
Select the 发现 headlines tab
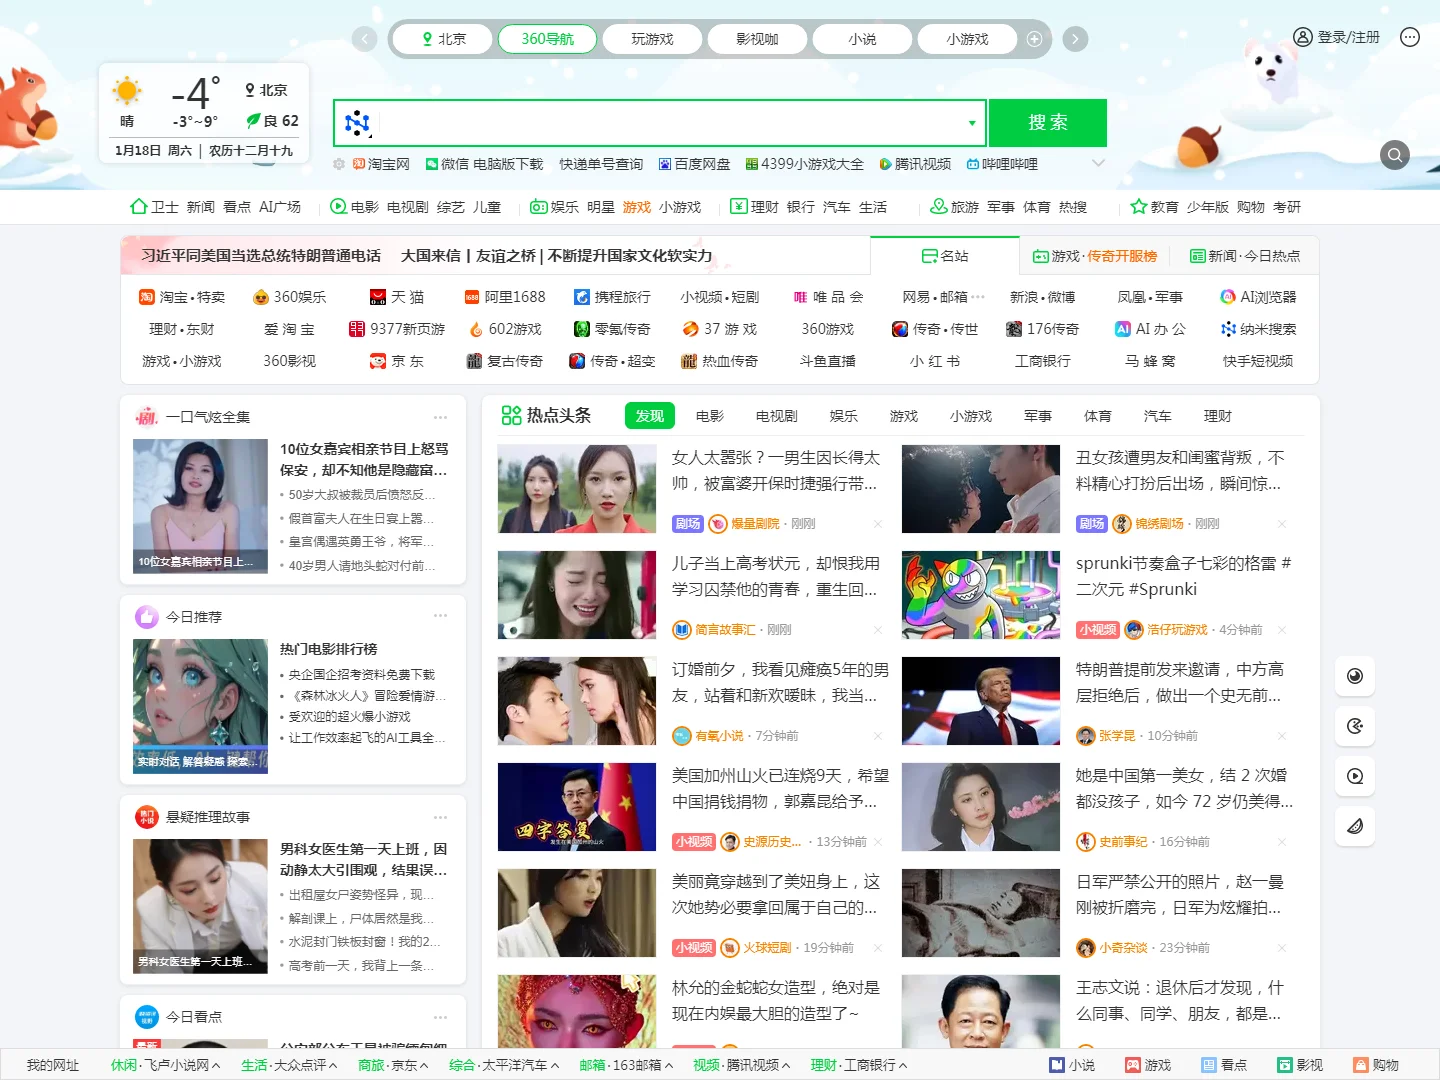tap(650, 416)
